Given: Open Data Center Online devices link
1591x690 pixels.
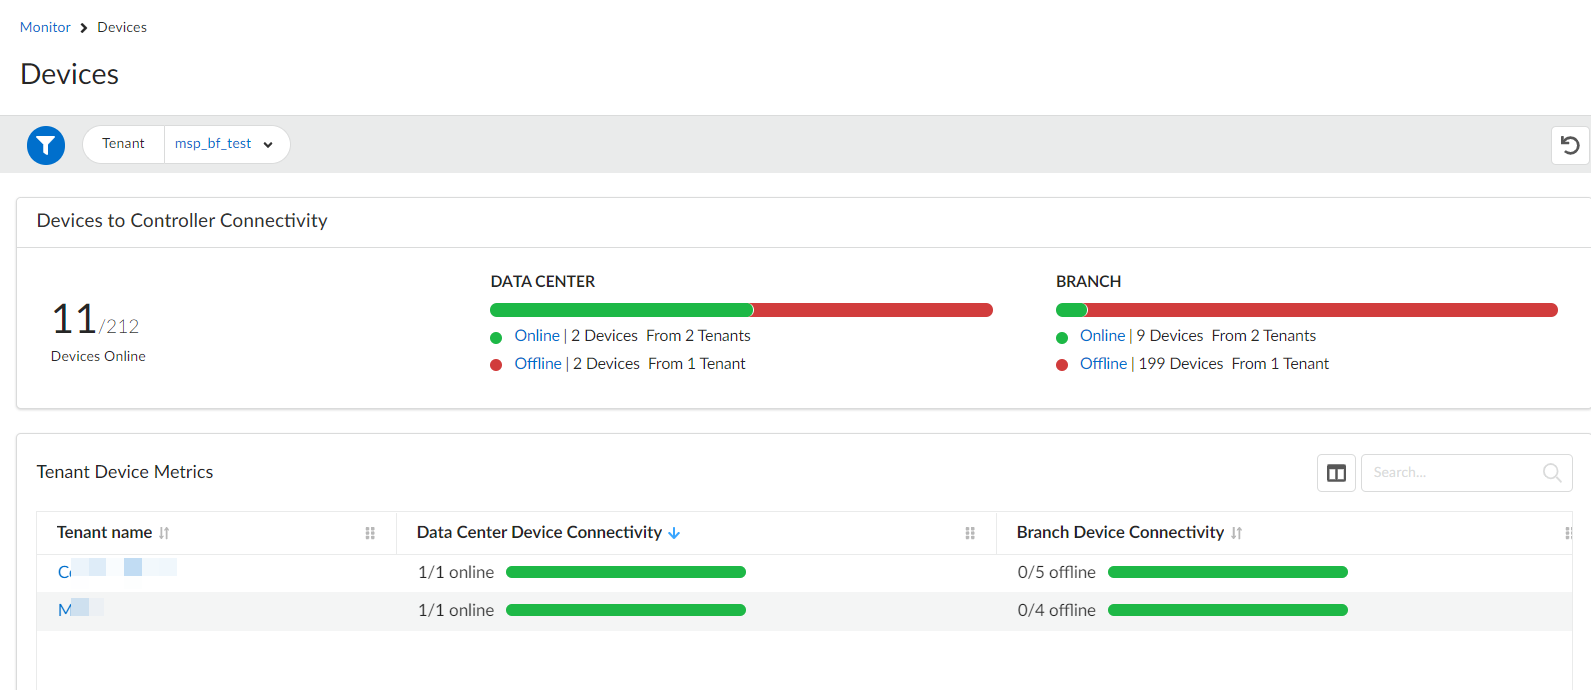Looking at the screenshot, I should click(537, 336).
